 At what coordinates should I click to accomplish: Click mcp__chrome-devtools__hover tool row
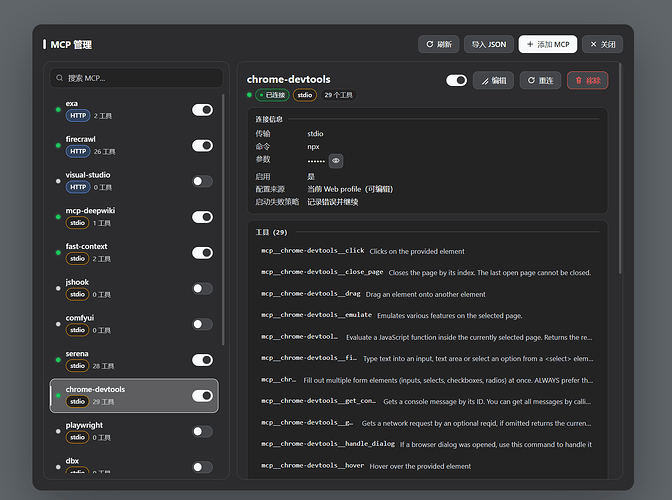pos(427,466)
